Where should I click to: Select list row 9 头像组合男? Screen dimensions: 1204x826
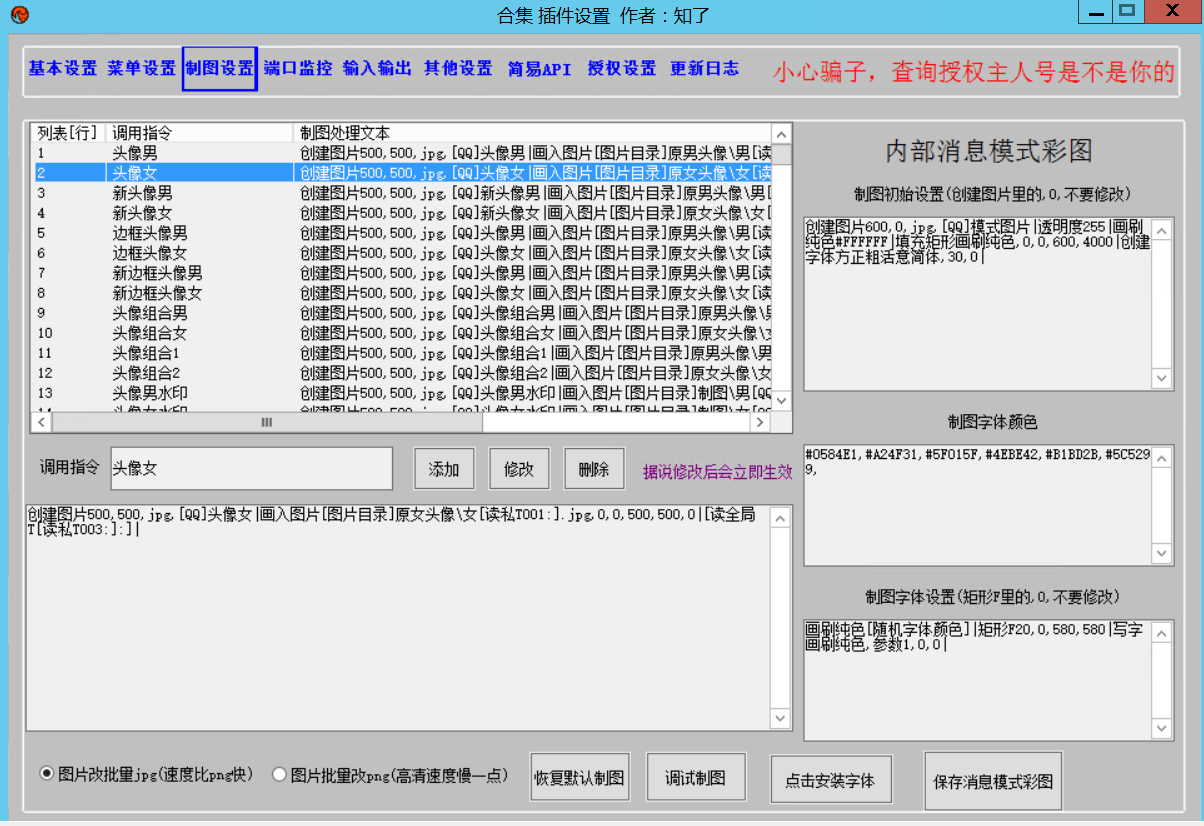402,313
